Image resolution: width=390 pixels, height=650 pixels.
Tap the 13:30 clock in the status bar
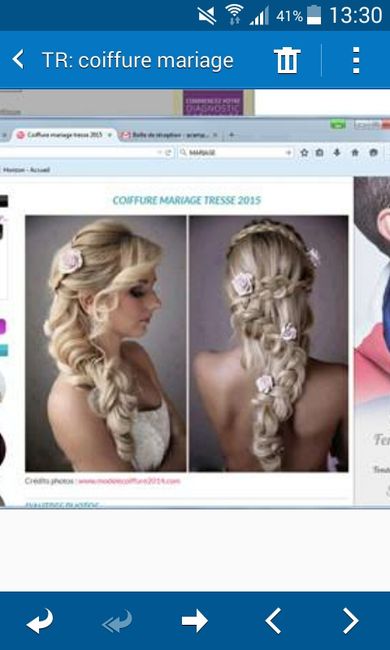(x=356, y=16)
